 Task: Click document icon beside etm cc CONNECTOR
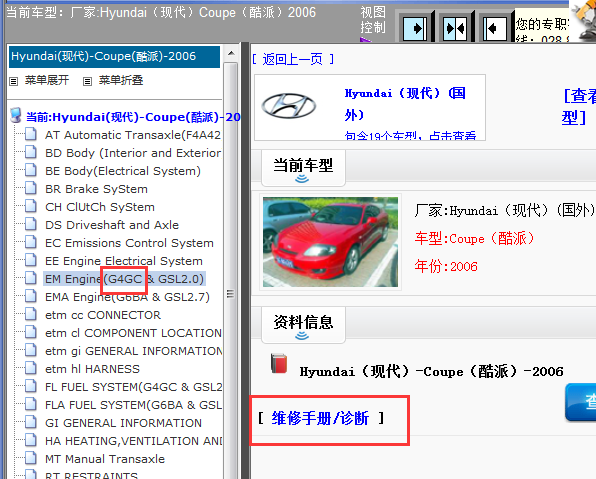31,314
